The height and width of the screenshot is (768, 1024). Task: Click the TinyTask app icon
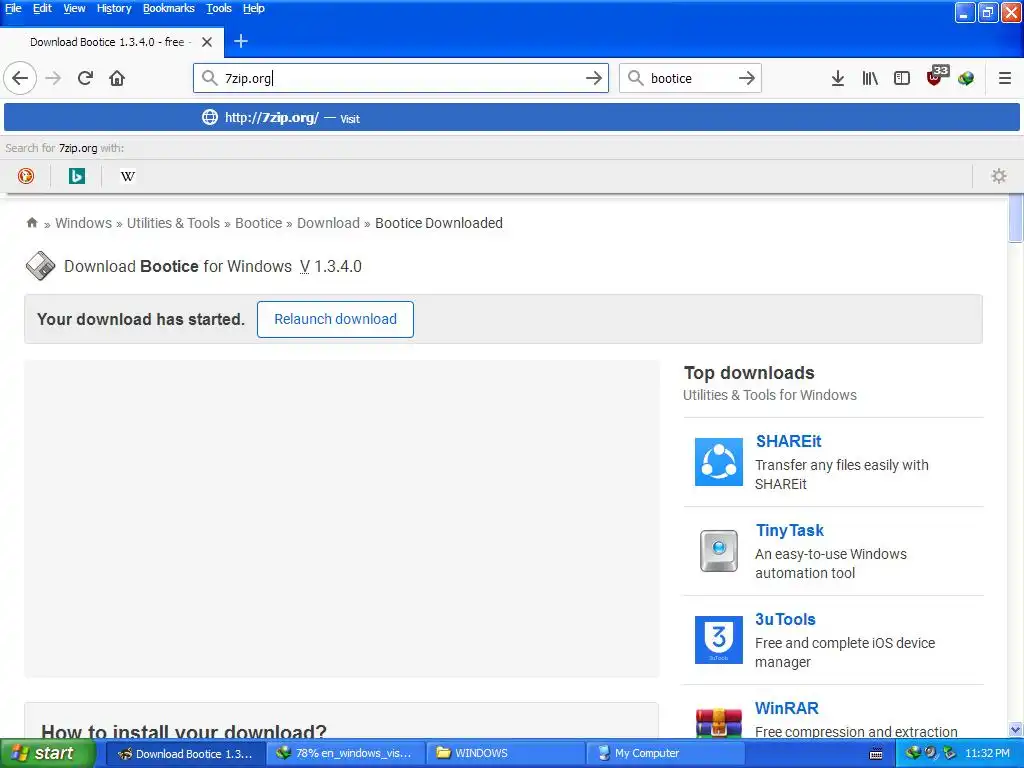click(718, 551)
